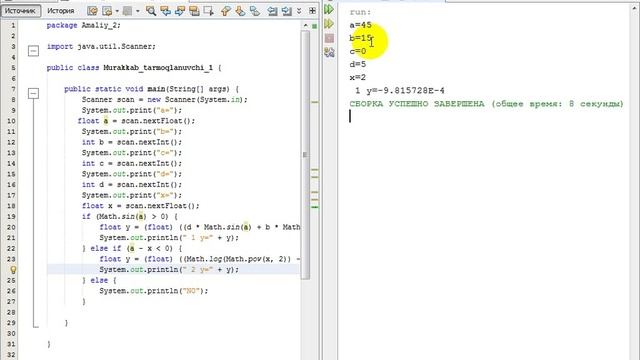
Task: Click the disabled Stop run button
Action: (329, 38)
